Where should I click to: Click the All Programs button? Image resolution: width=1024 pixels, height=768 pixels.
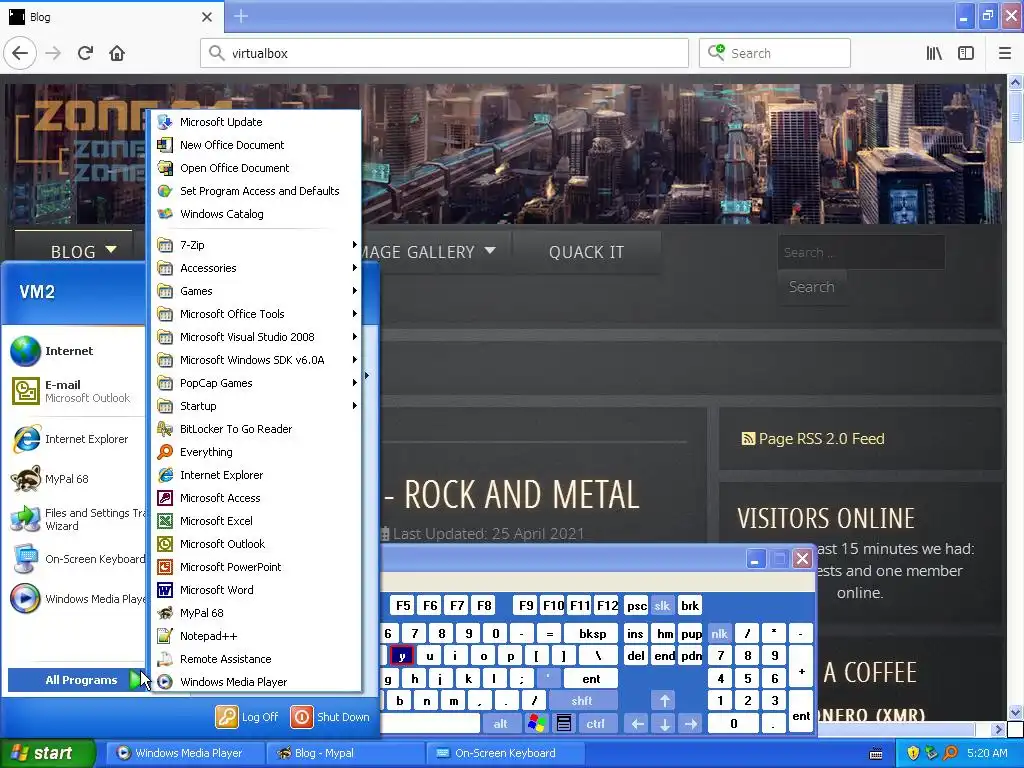(x=78, y=680)
